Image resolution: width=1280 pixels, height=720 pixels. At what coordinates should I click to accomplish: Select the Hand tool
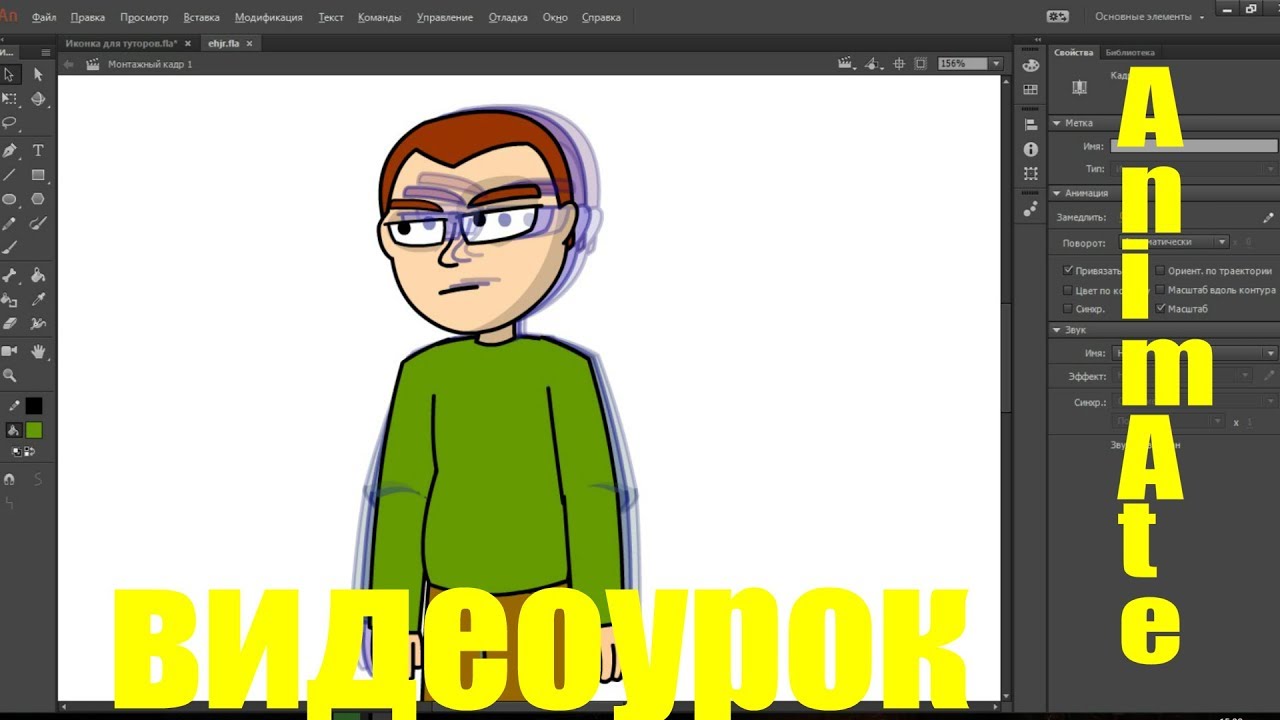pos(38,351)
